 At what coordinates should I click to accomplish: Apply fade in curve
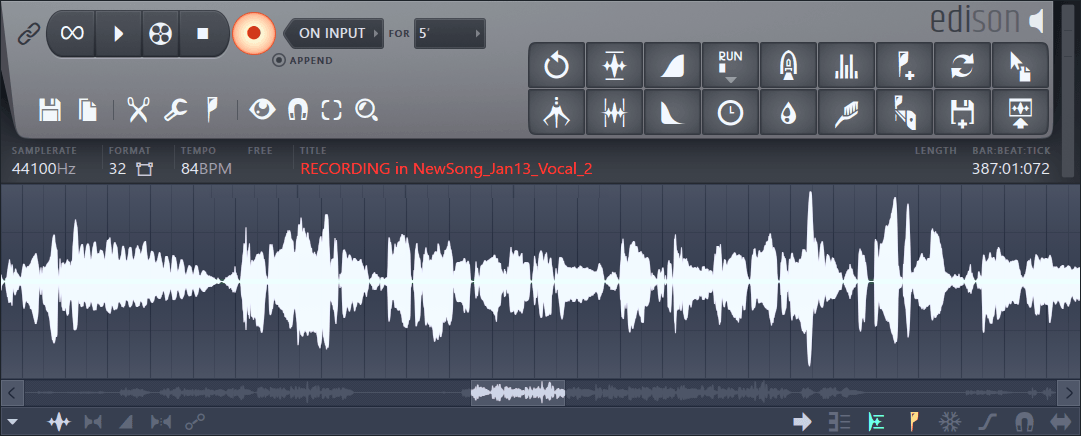[673, 66]
